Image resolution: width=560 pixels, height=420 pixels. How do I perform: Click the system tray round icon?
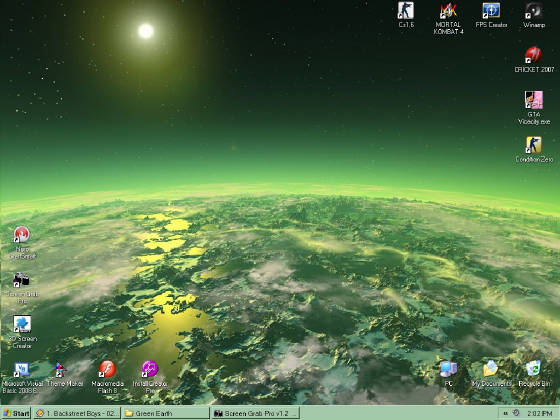pos(516,413)
